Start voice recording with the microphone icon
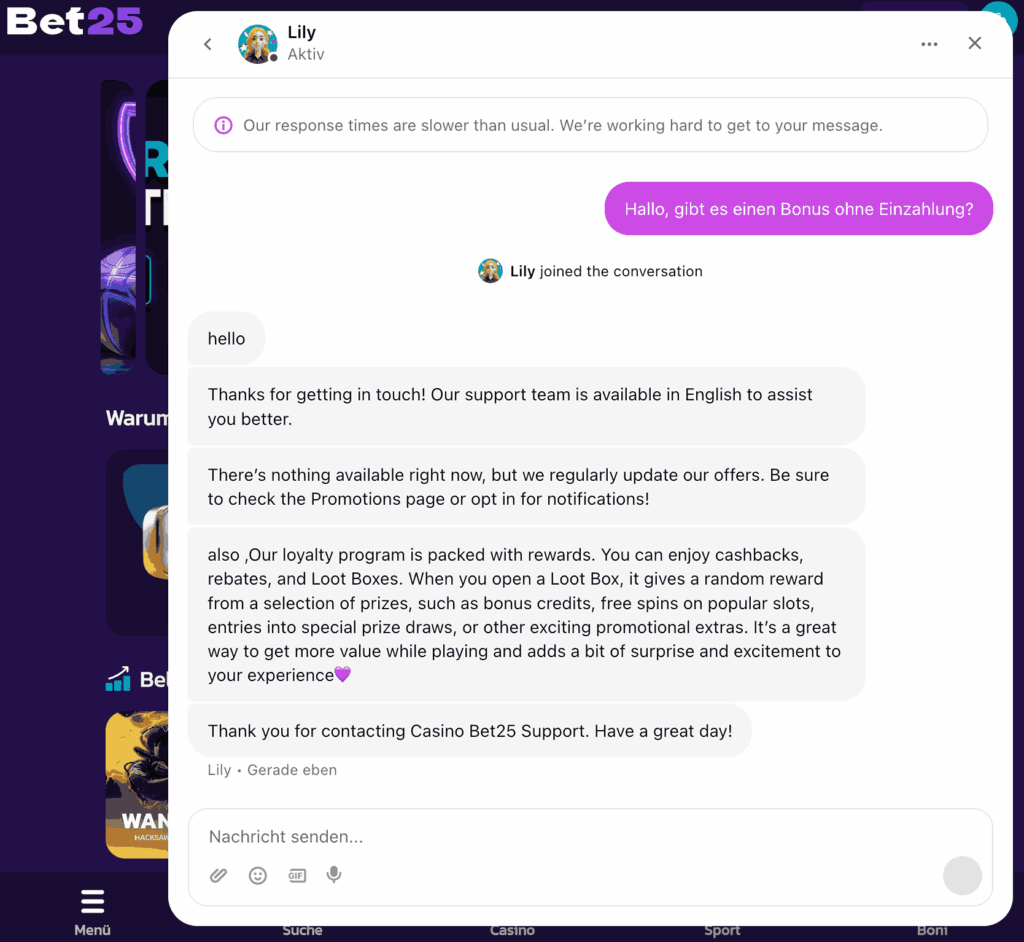 click(x=334, y=875)
